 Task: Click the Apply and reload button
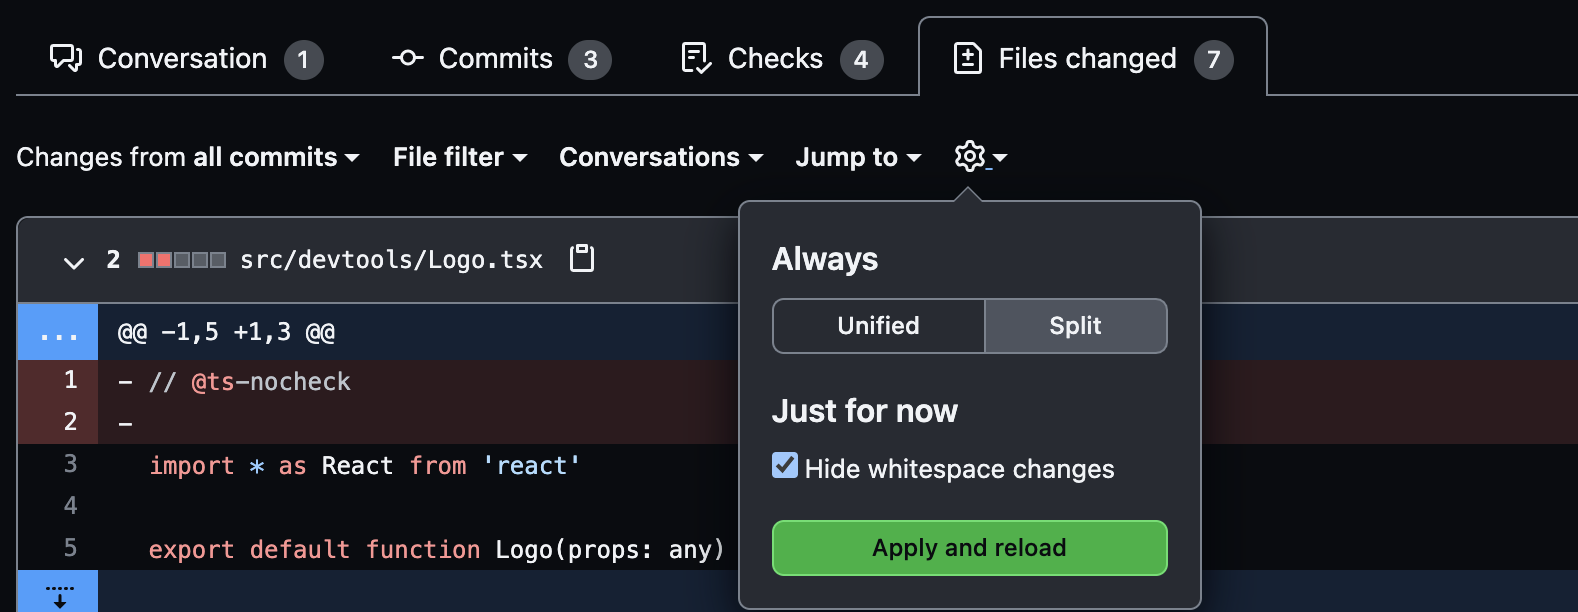coord(970,548)
